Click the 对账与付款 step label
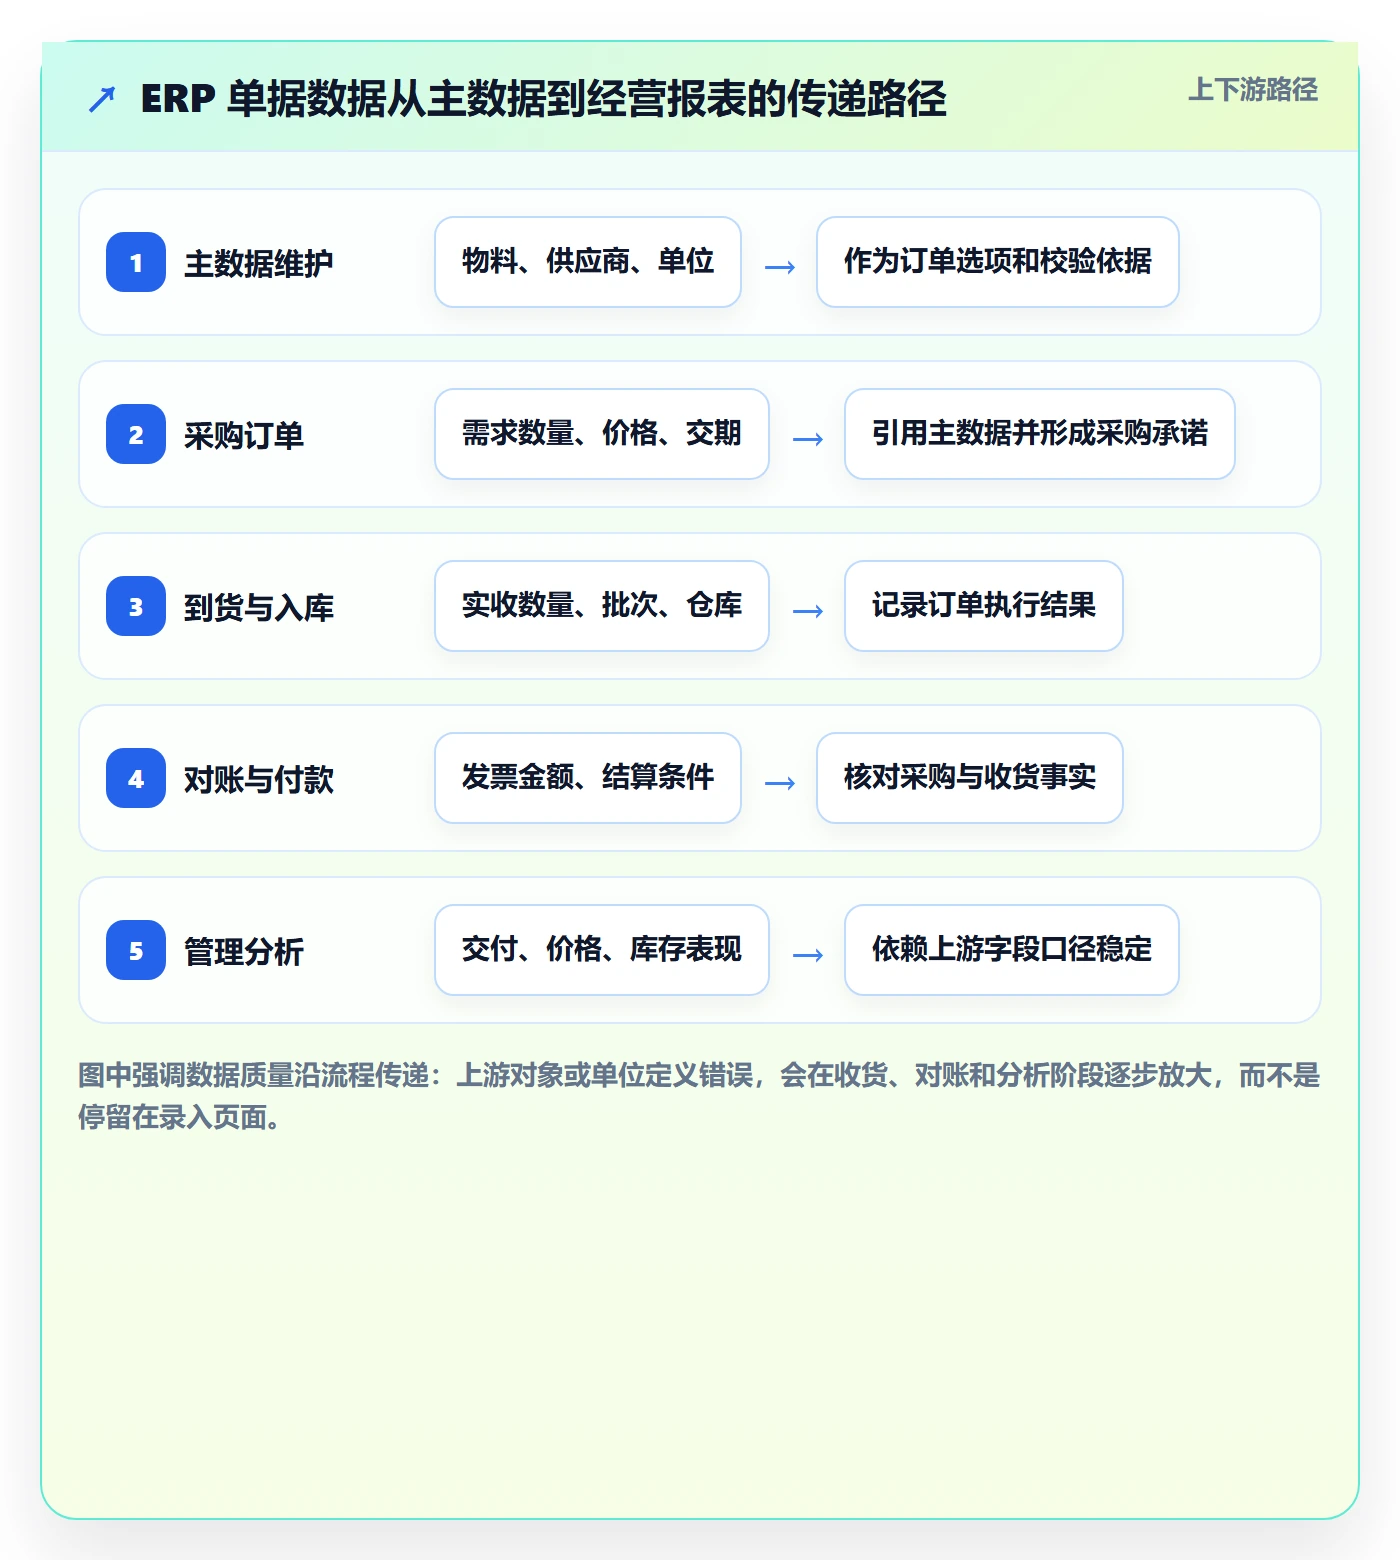This screenshot has height=1560, width=1400. point(258,780)
